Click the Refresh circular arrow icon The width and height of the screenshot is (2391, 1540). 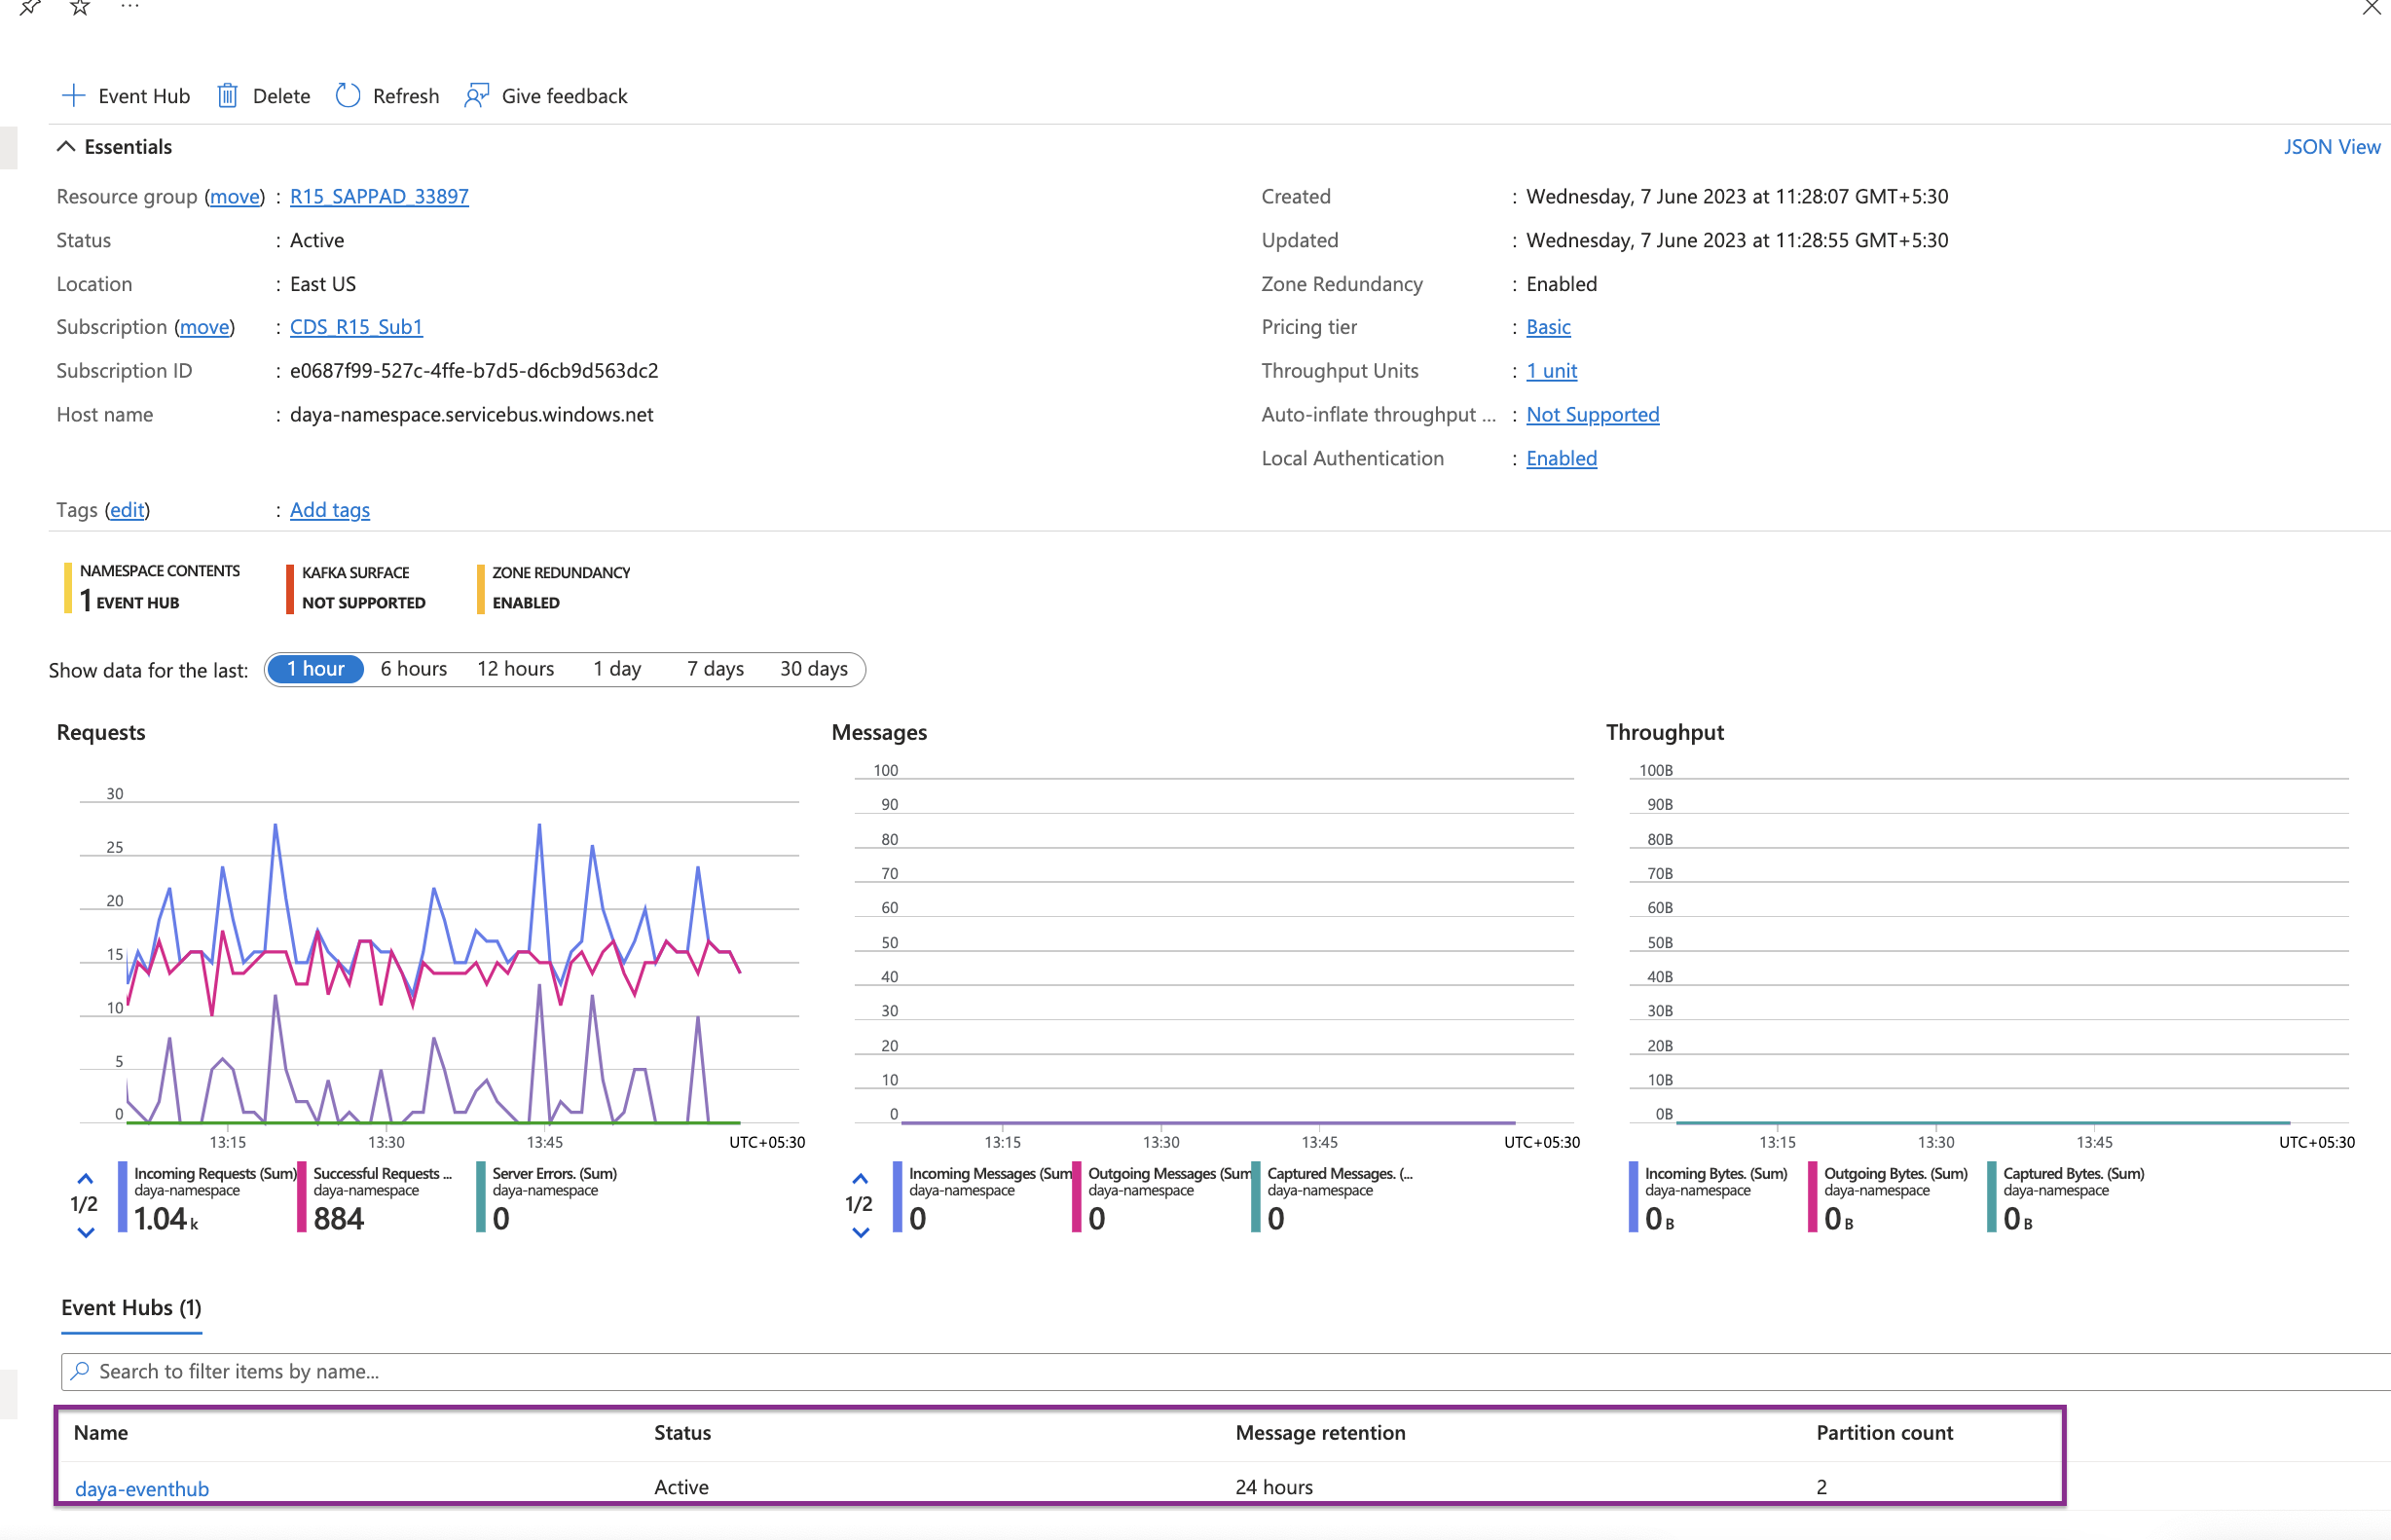348,96
